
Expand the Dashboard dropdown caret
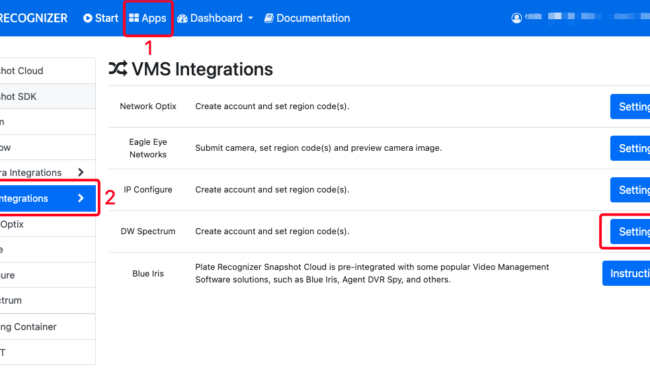pos(250,18)
